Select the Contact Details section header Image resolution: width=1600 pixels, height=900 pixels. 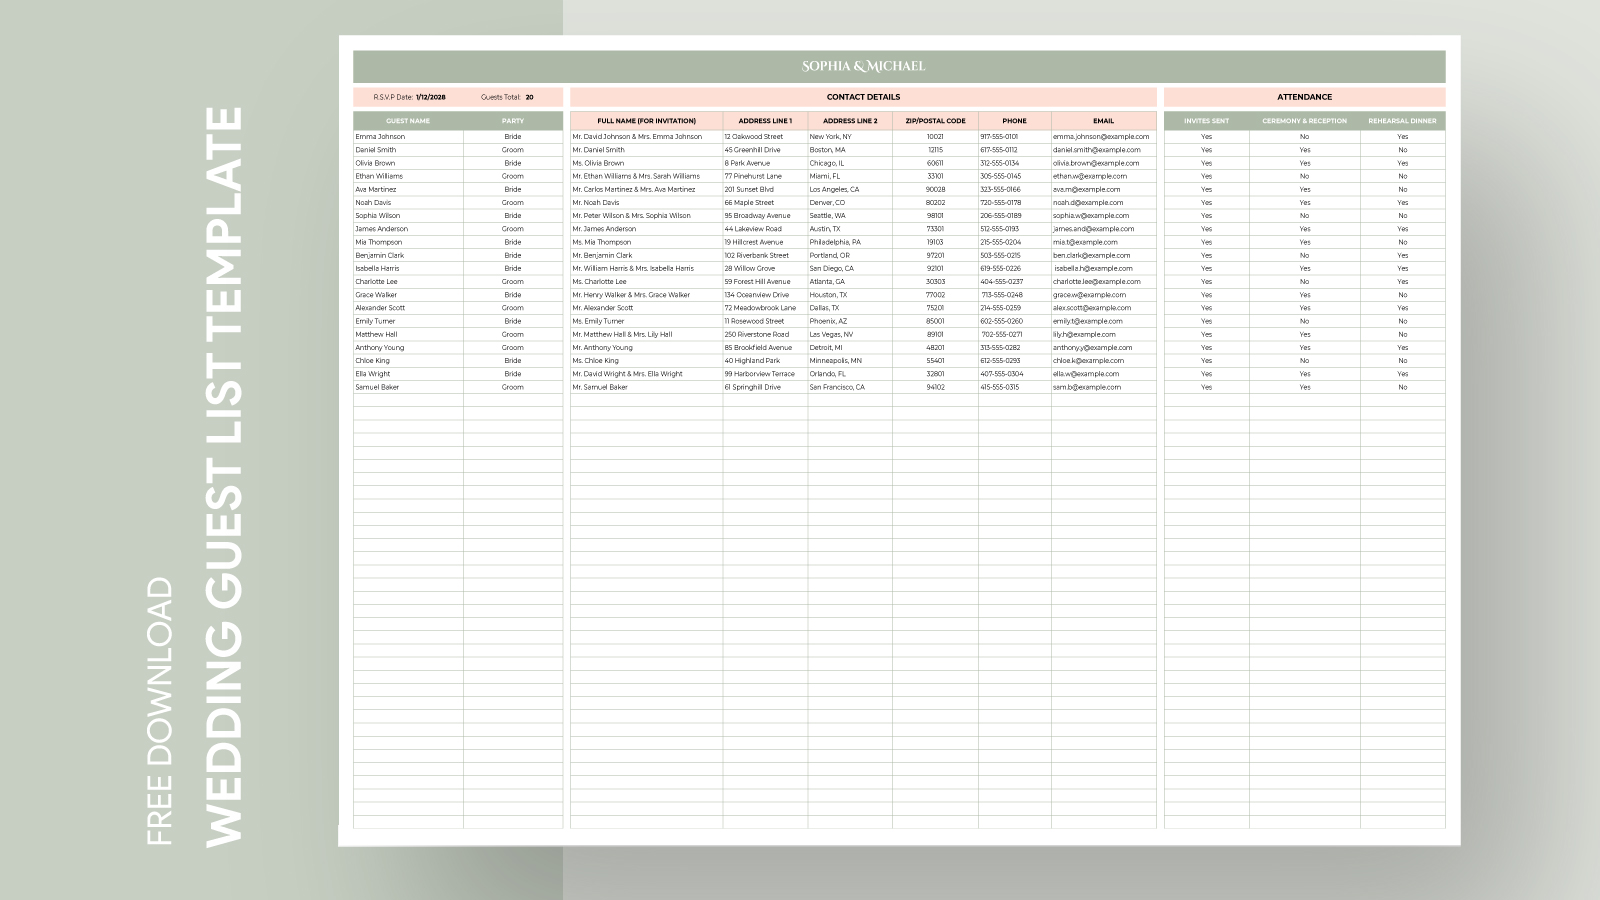(x=863, y=97)
